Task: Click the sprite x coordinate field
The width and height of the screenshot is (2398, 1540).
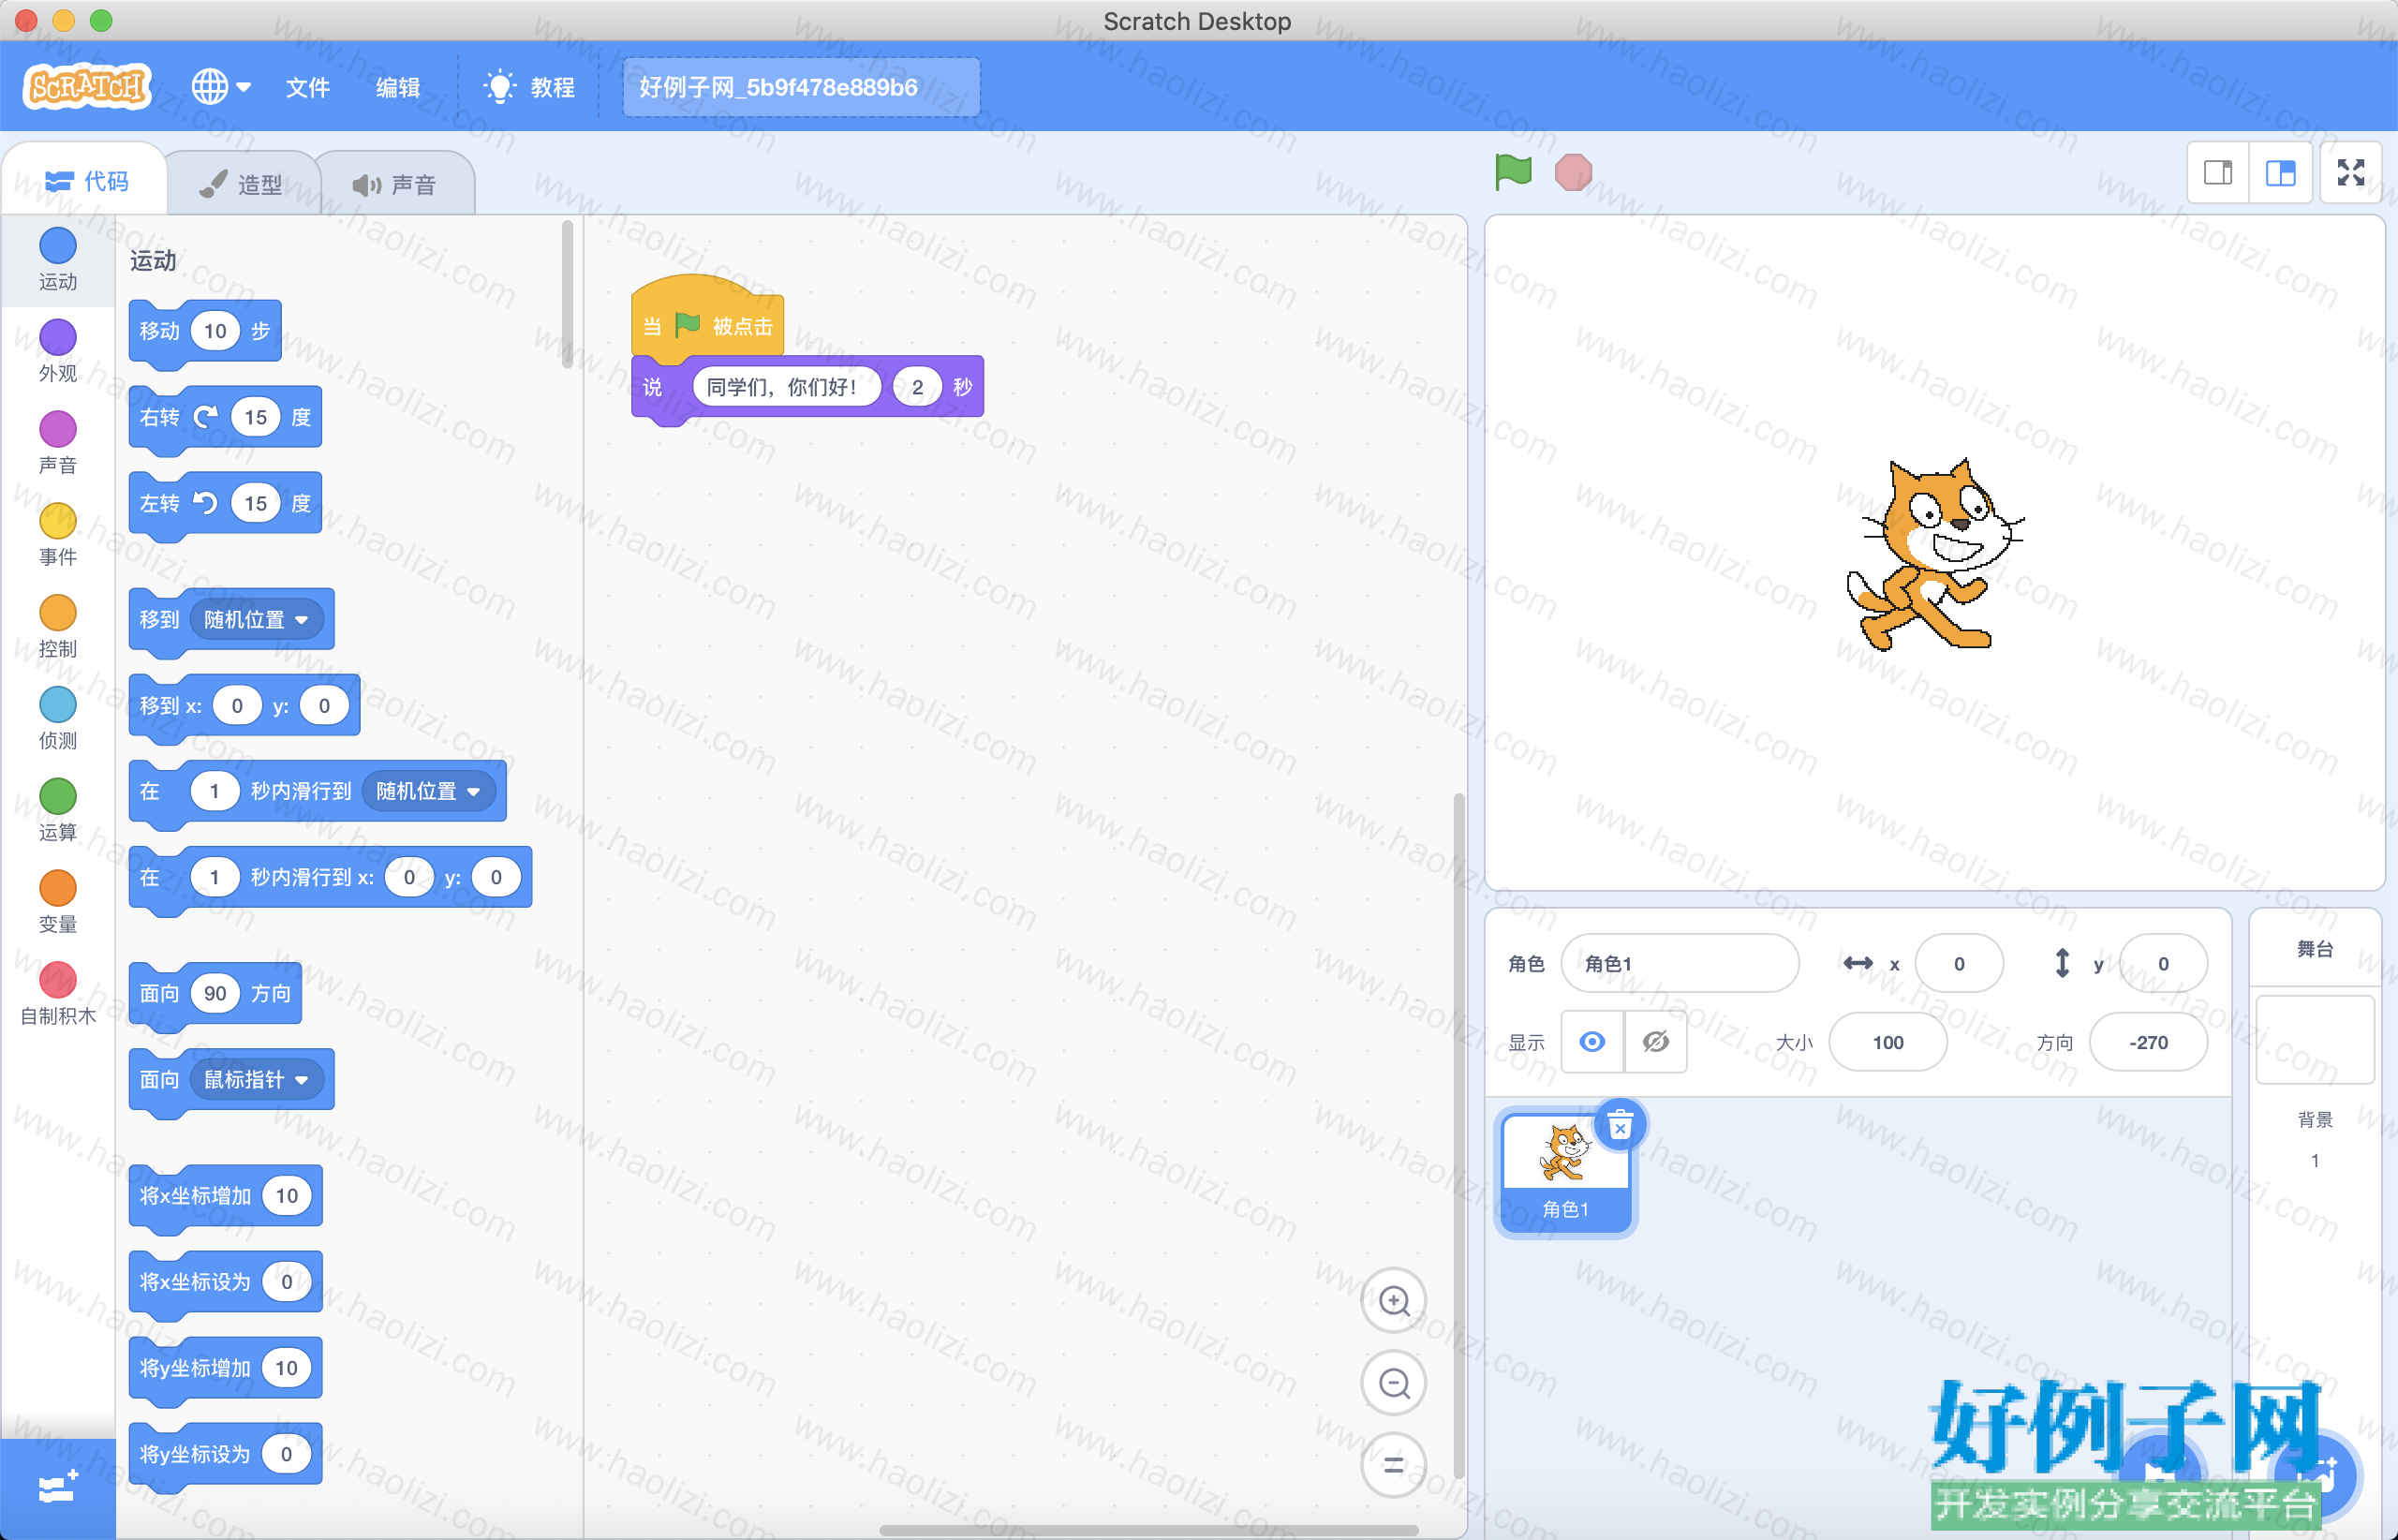Action: [1959, 963]
